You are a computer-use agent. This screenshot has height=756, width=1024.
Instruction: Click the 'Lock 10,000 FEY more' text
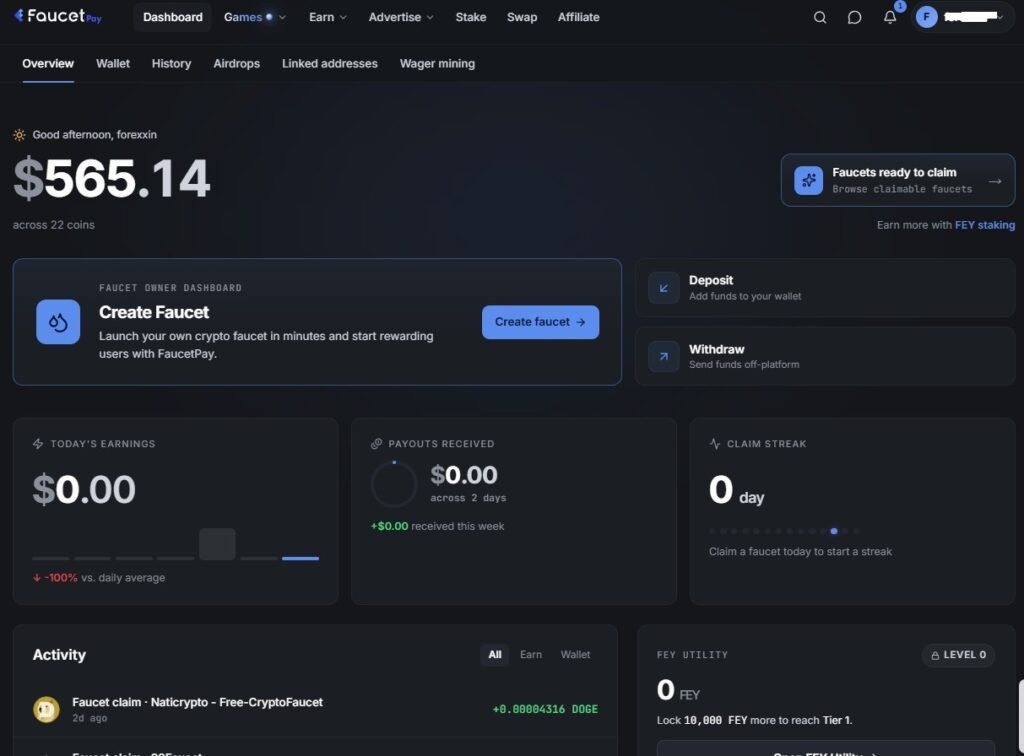[x=754, y=720]
